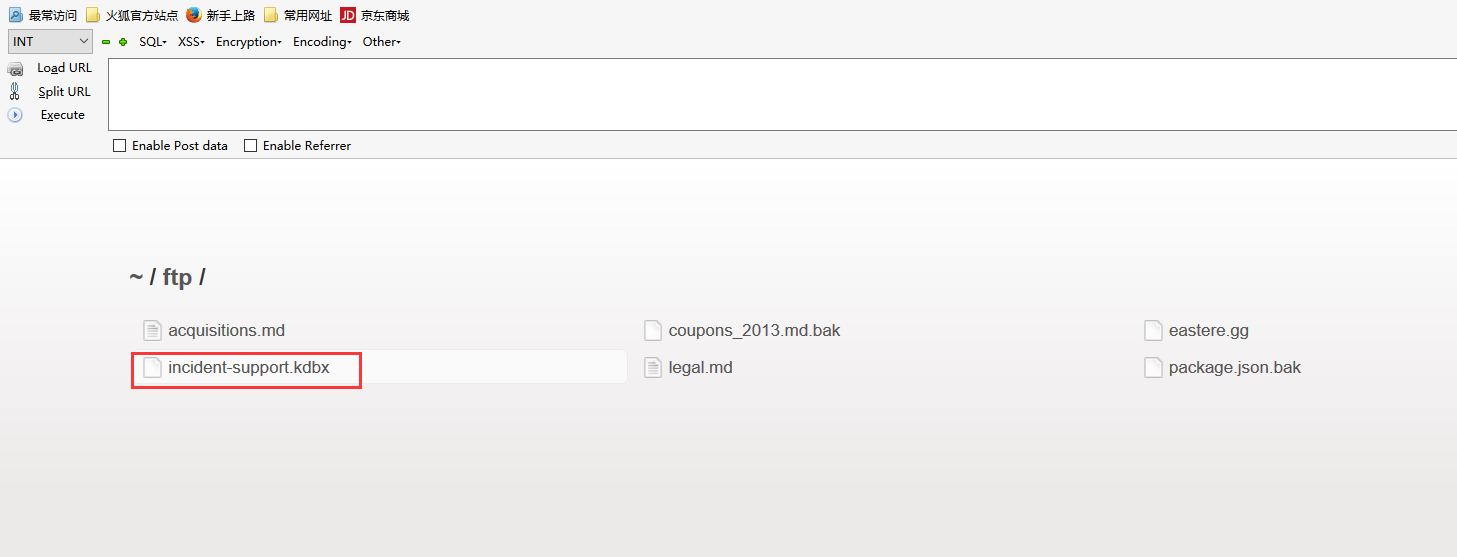Click the ftp breadcrumb link

[177, 277]
